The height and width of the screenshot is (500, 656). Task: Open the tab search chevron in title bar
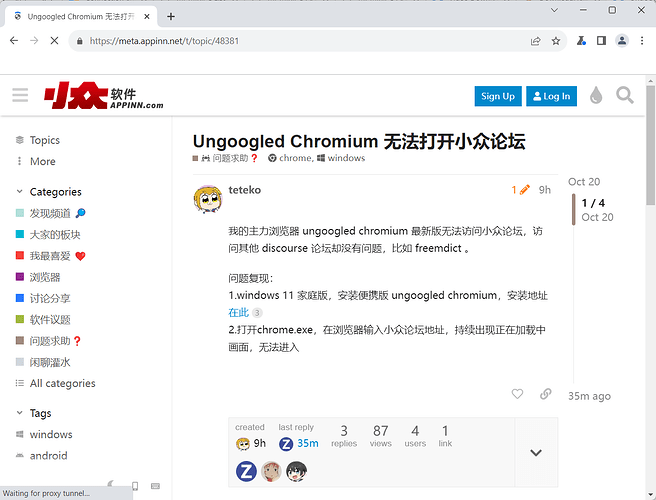click(x=554, y=10)
